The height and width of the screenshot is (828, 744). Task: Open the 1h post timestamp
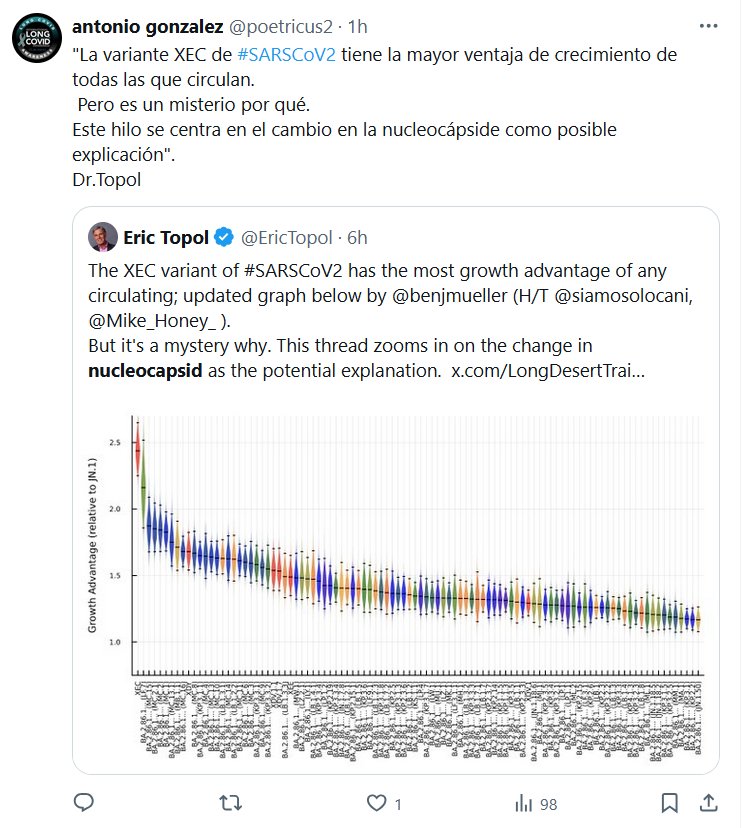tap(356, 25)
